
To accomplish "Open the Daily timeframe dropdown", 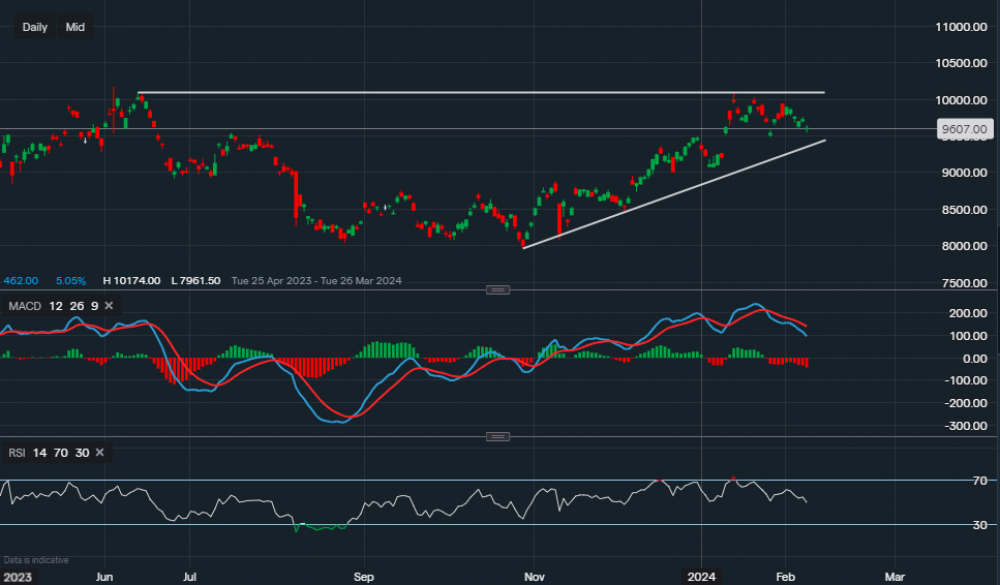I will coord(35,27).
